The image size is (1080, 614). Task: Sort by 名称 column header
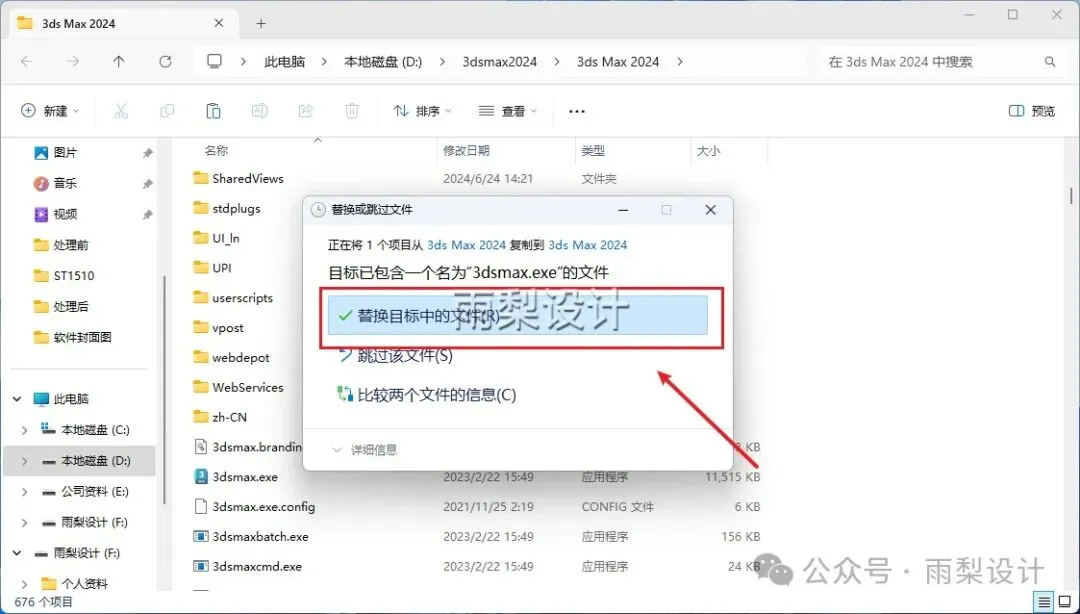[216, 150]
